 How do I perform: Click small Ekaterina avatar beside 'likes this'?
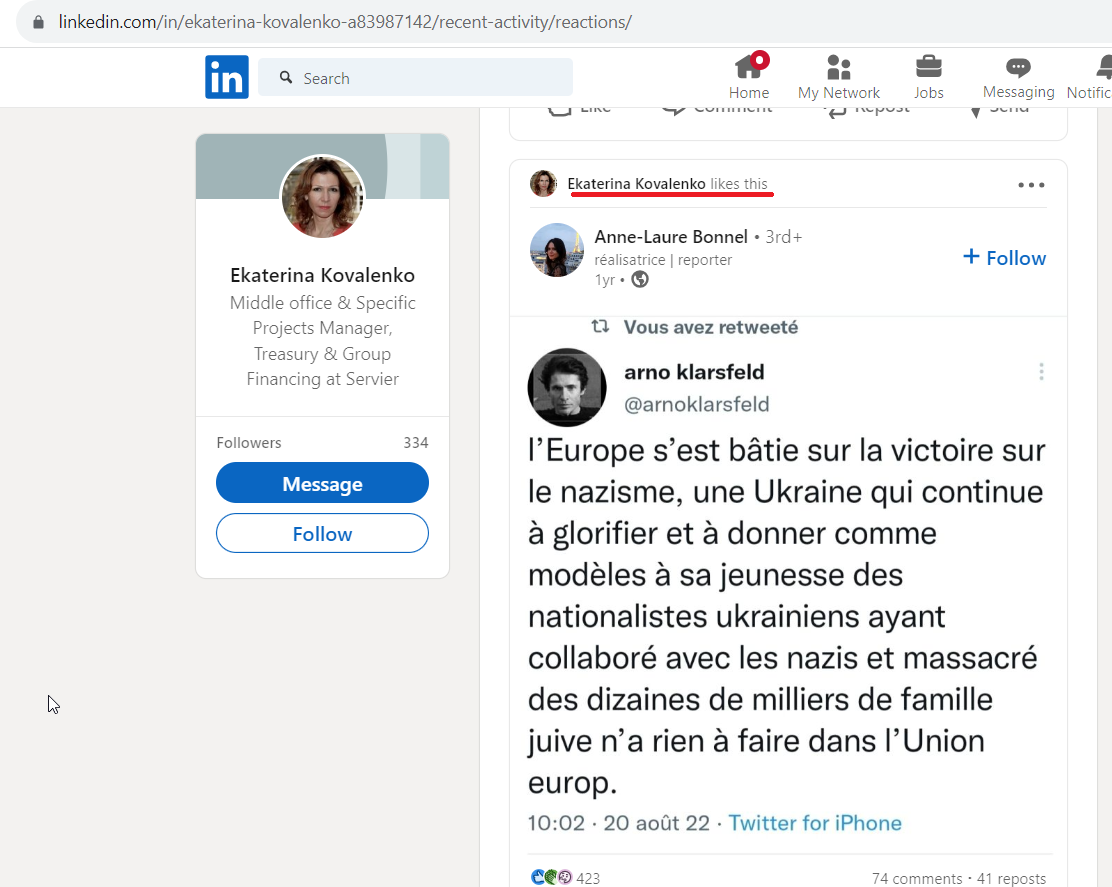tap(543, 184)
